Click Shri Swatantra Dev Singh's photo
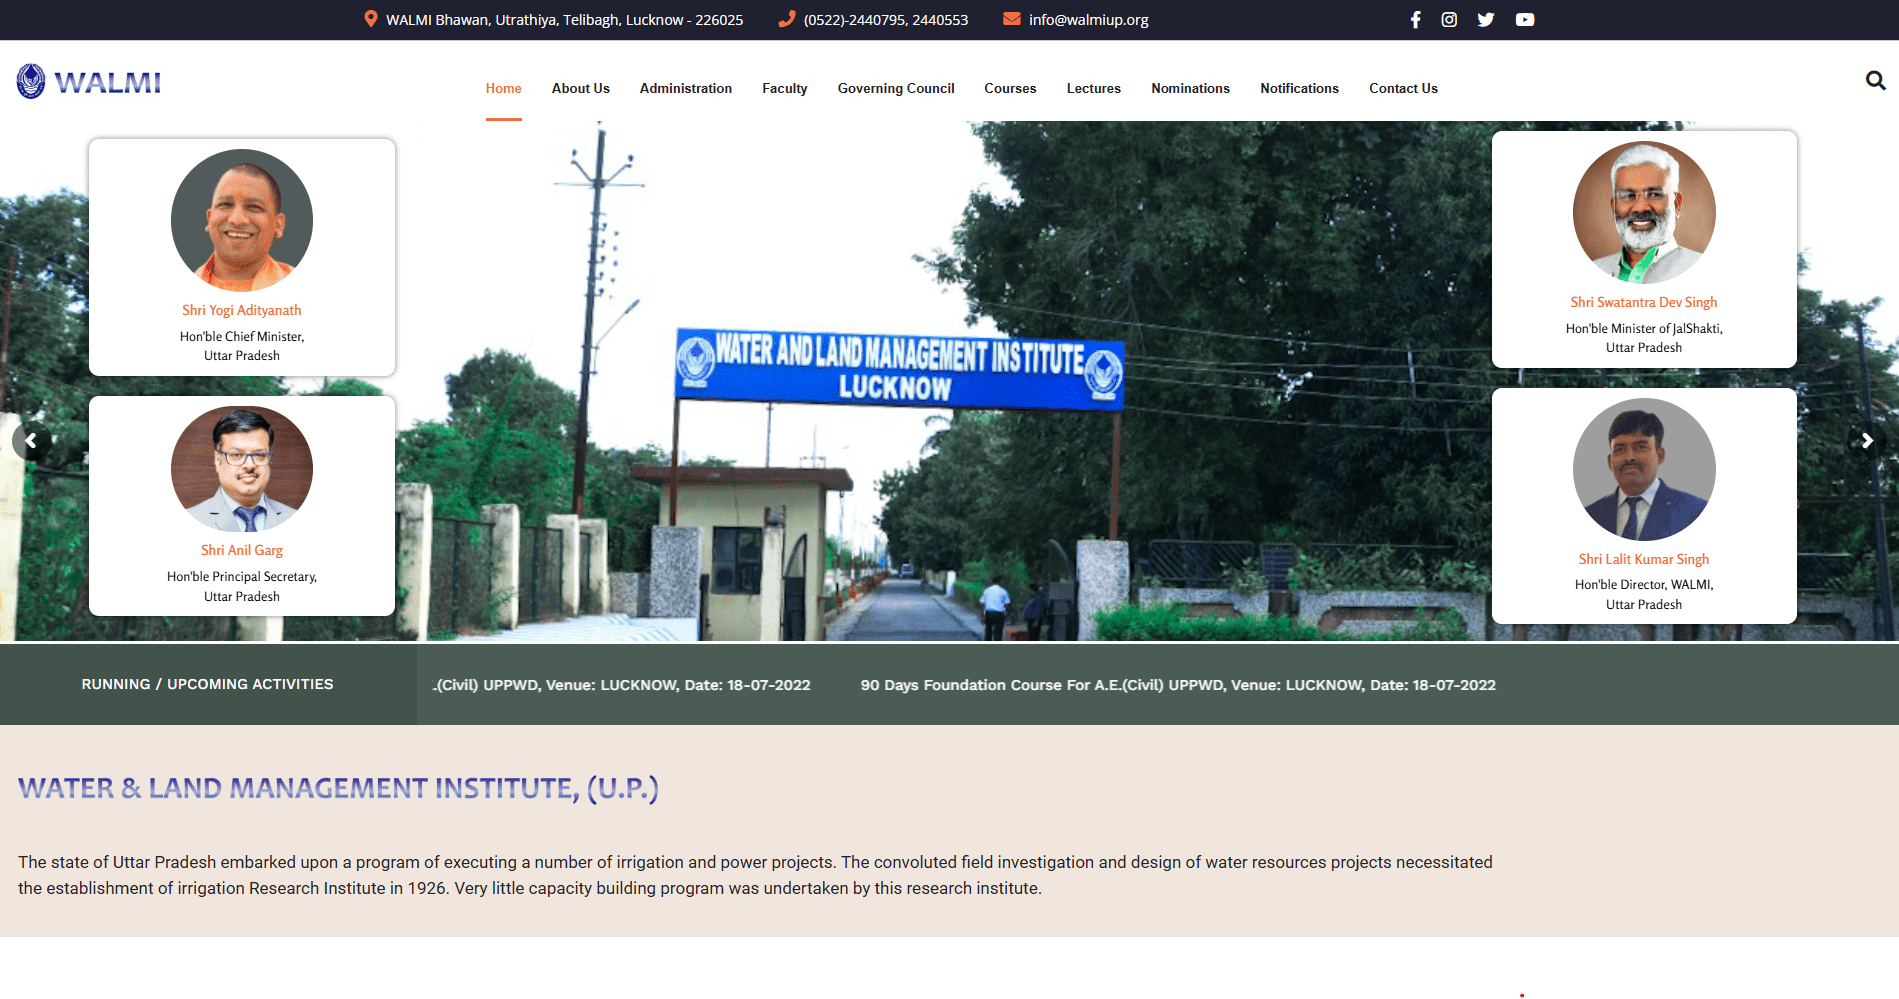This screenshot has height=999, width=1899. tap(1644, 212)
